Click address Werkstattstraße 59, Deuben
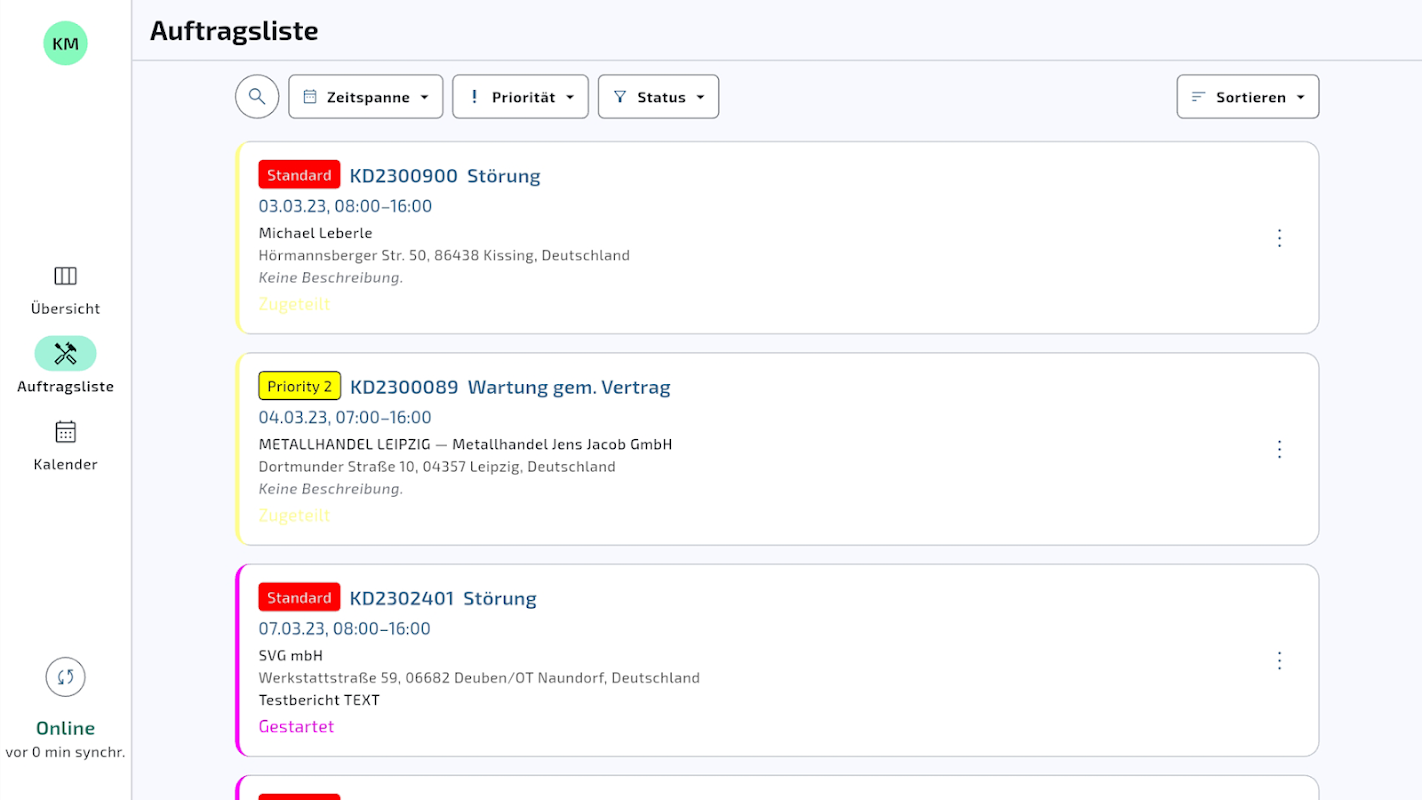1422x800 pixels. tap(479, 677)
